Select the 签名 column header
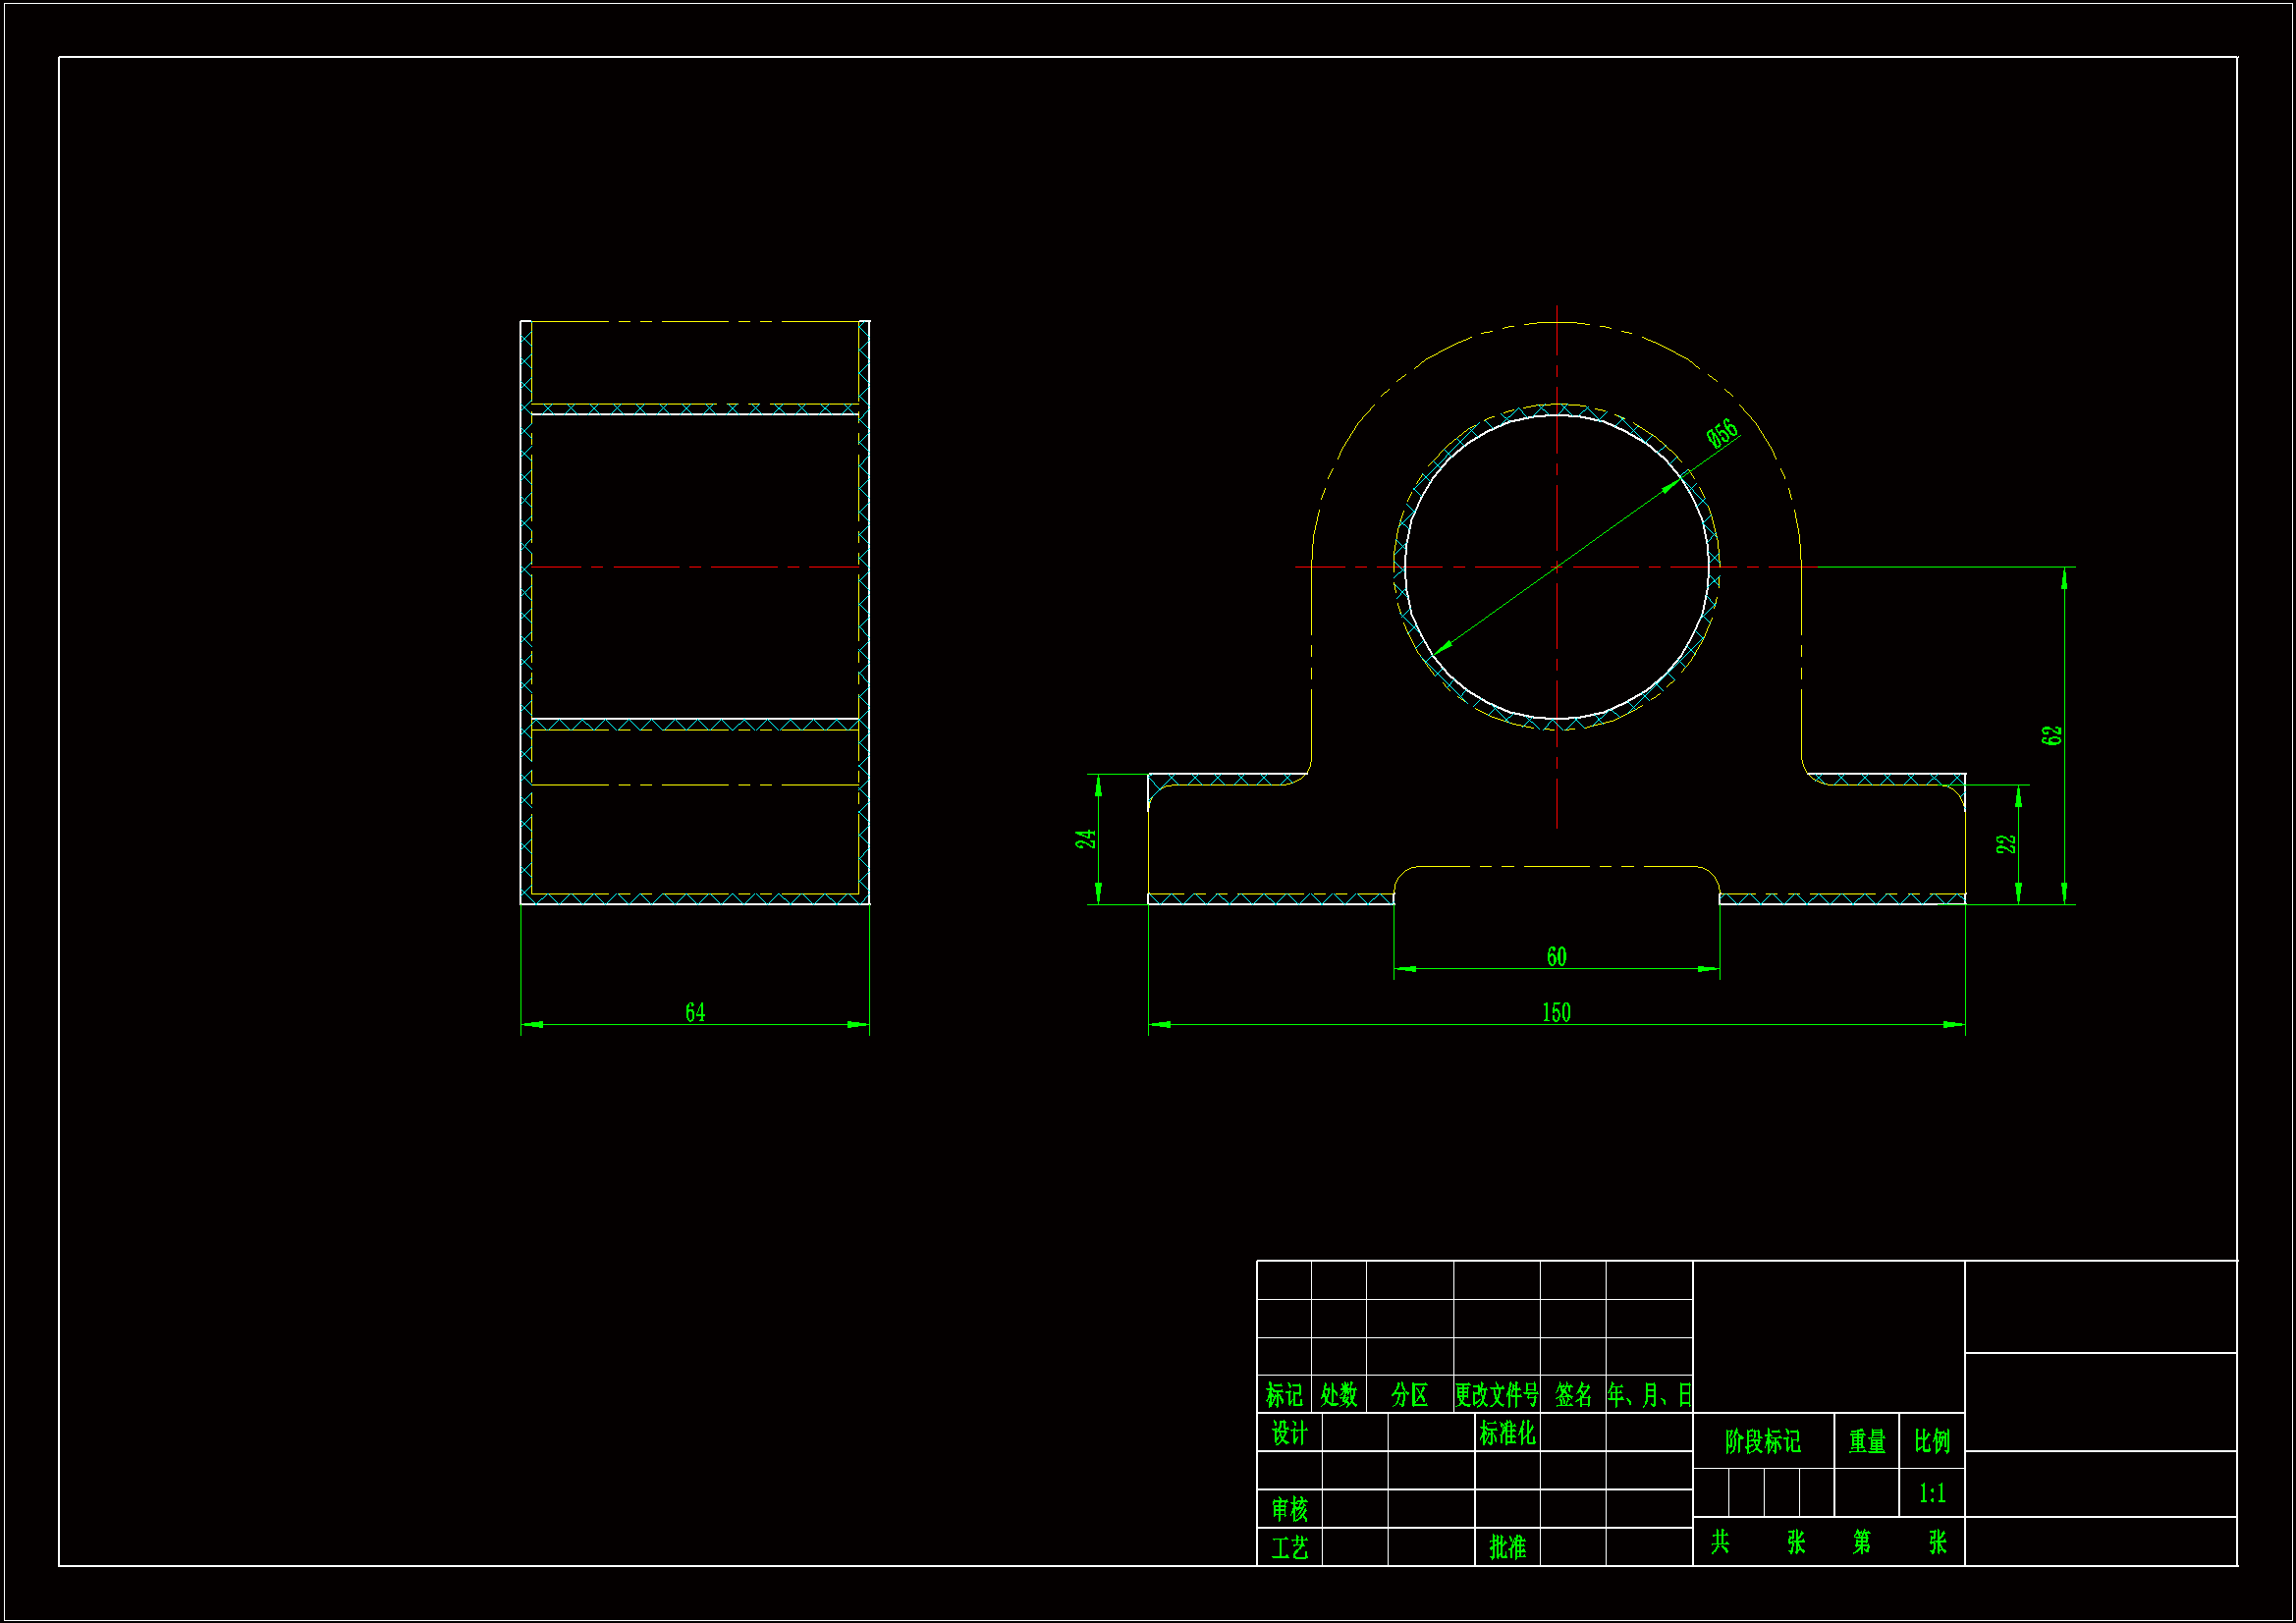2296x1623 pixels. pos(1573,1394)
